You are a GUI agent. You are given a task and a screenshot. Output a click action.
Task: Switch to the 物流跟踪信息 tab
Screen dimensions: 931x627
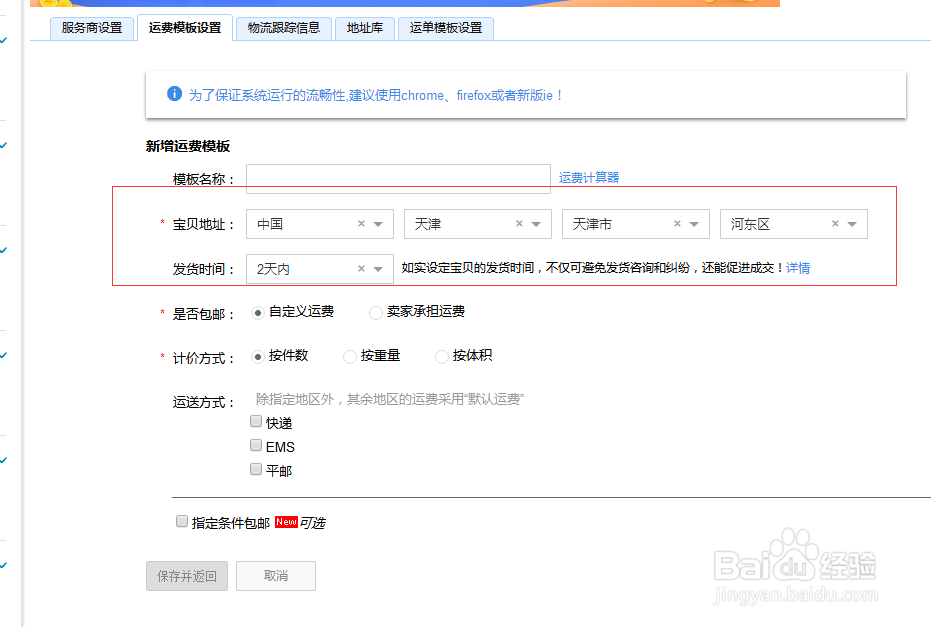[x=287, y=29]
